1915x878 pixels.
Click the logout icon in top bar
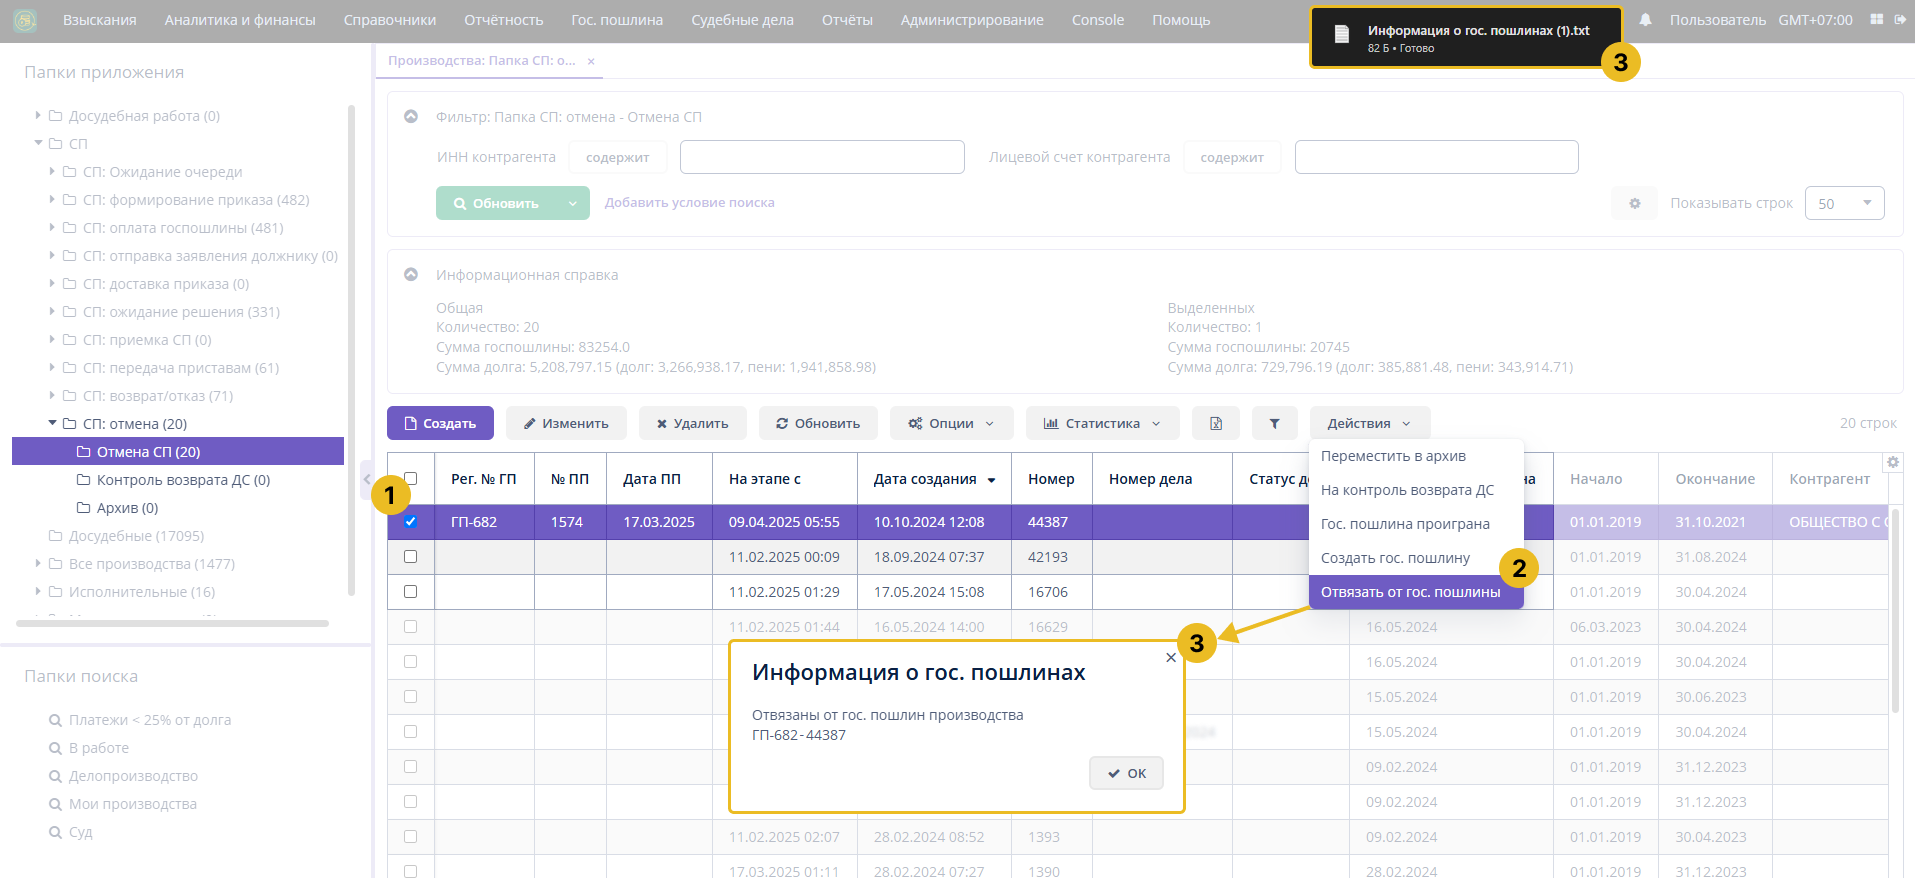[1900, 20]
